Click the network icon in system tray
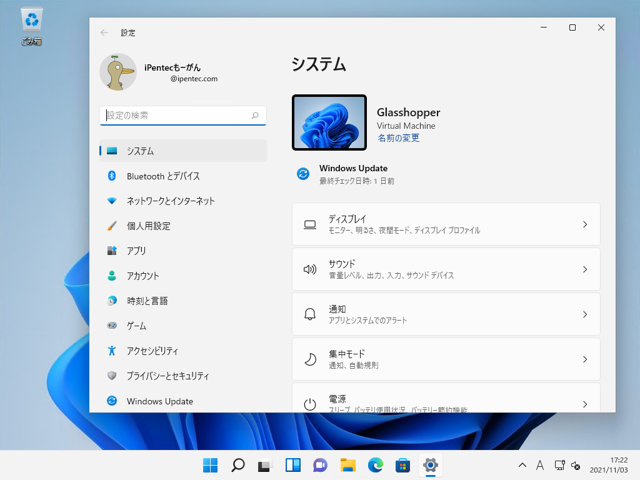The image size is (640, 480). tap(560, 465)
